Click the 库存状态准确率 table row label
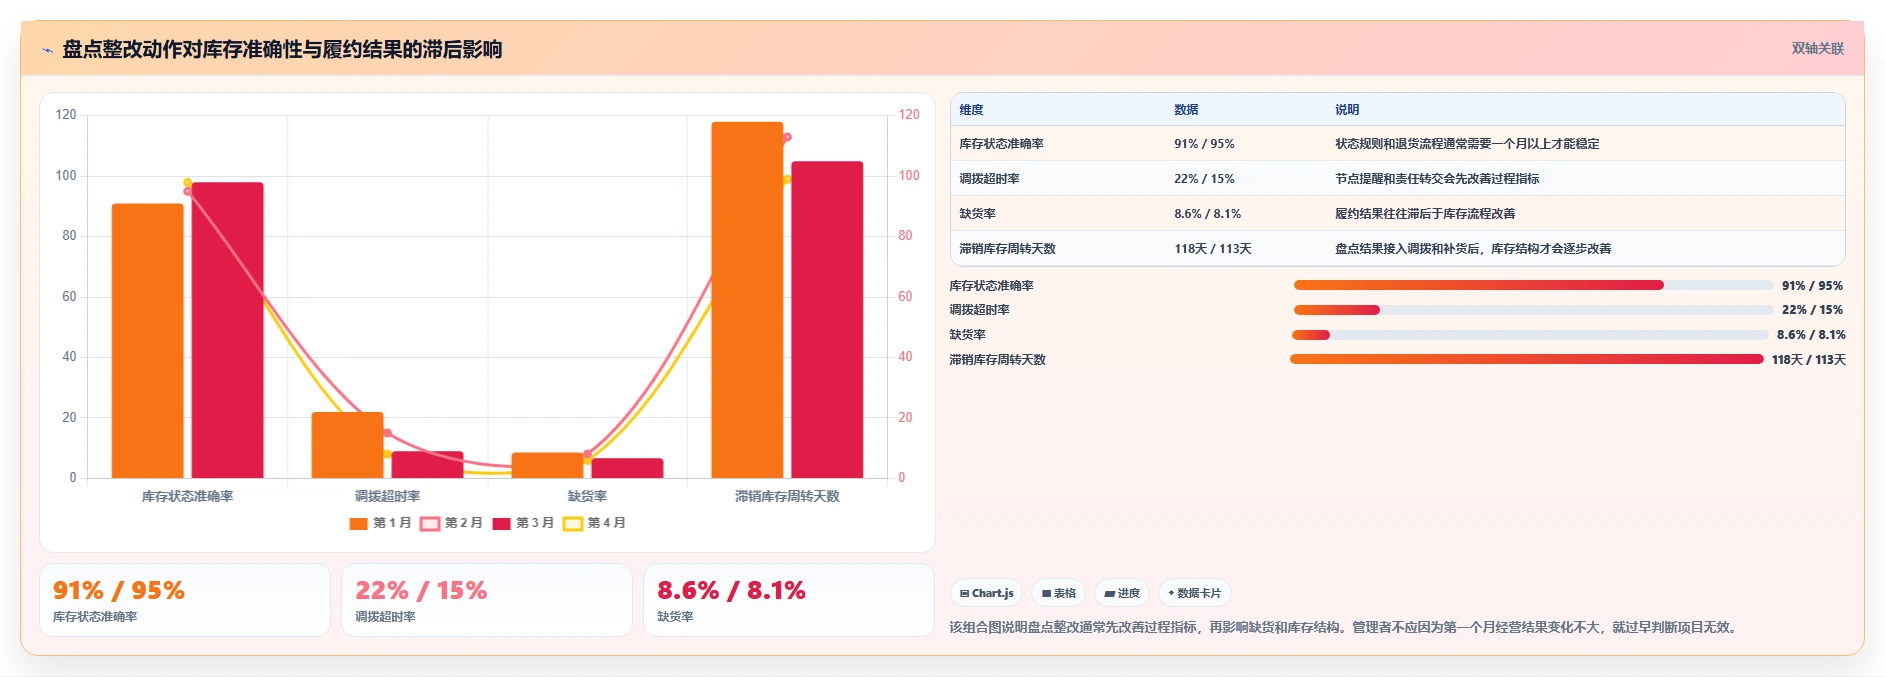 tap(1001, 144)
